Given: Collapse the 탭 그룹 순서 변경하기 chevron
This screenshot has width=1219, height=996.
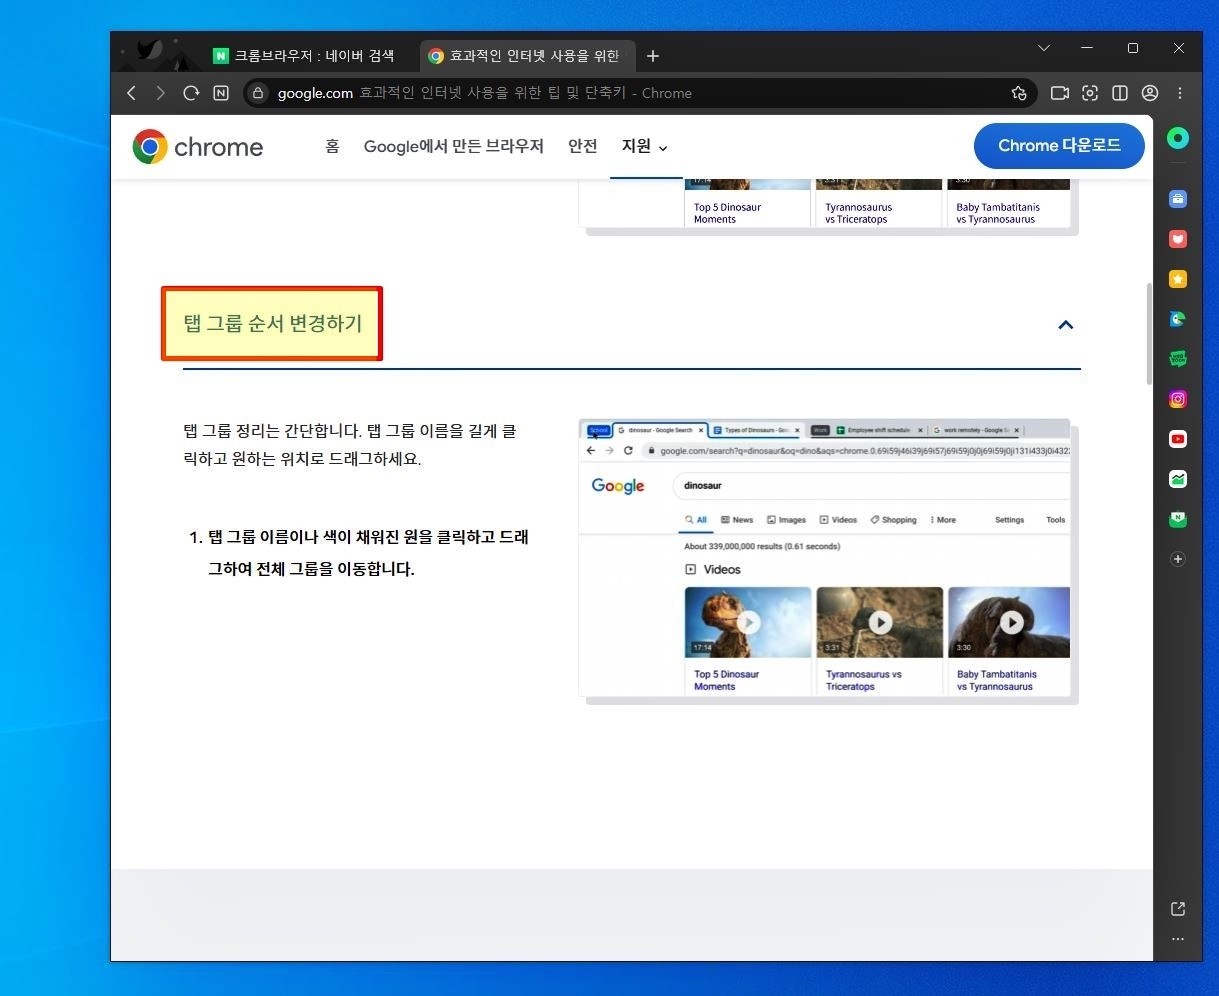Looking at the screenshot, I should pos(1066,324).
